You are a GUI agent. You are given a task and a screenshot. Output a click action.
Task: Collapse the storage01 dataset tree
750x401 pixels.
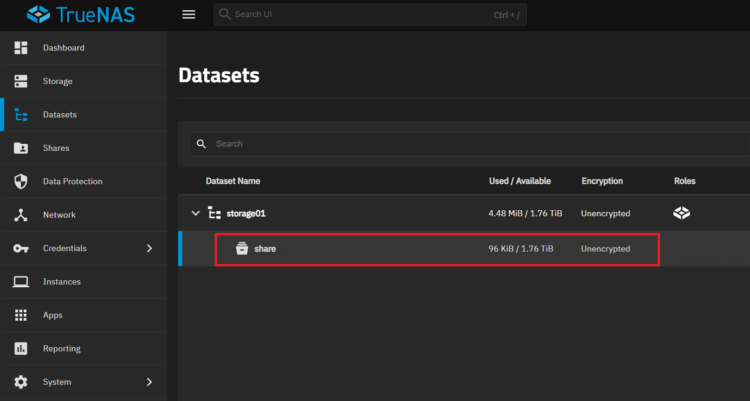tap(195, 213)
